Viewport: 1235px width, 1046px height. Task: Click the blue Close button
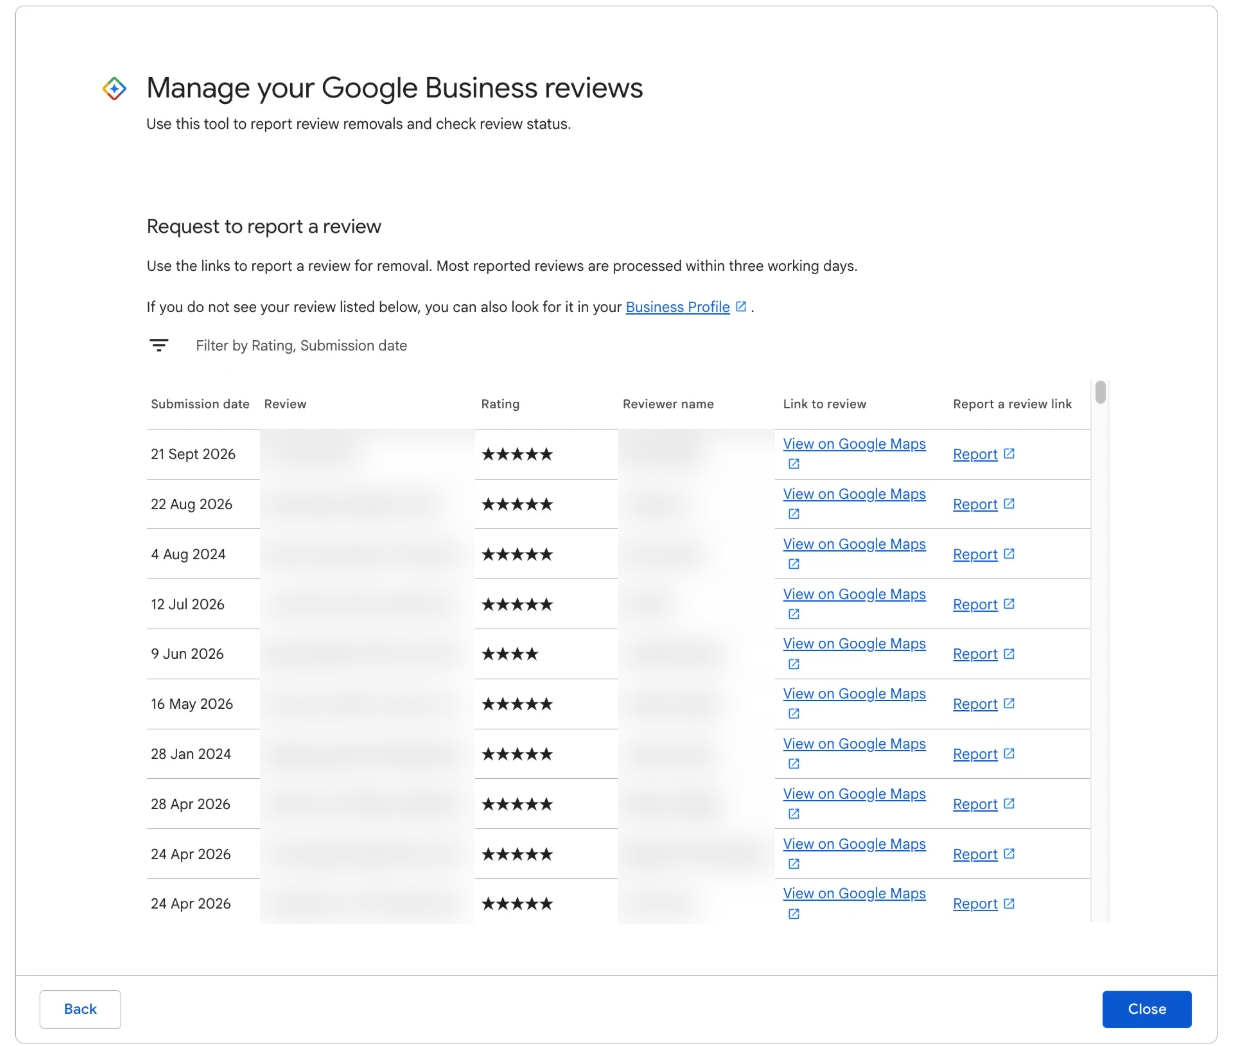pos(1147,1009)
